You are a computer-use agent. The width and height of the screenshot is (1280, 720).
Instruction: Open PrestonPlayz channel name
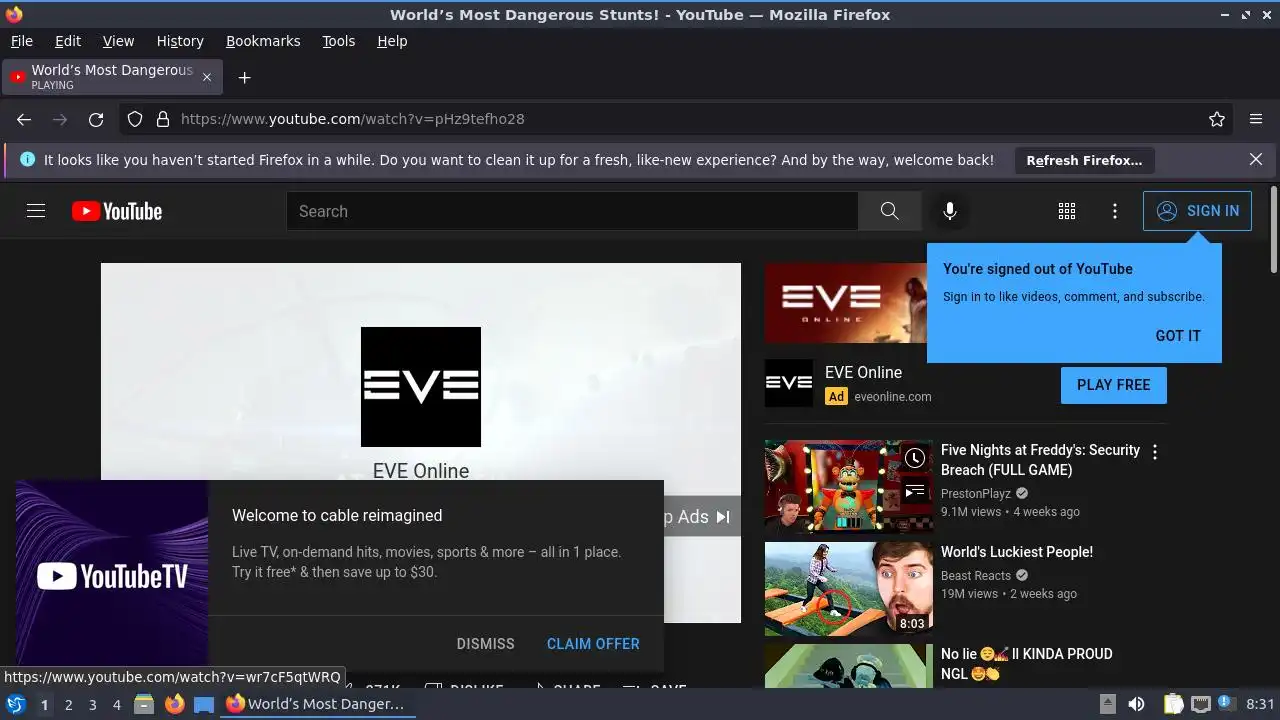976,494
